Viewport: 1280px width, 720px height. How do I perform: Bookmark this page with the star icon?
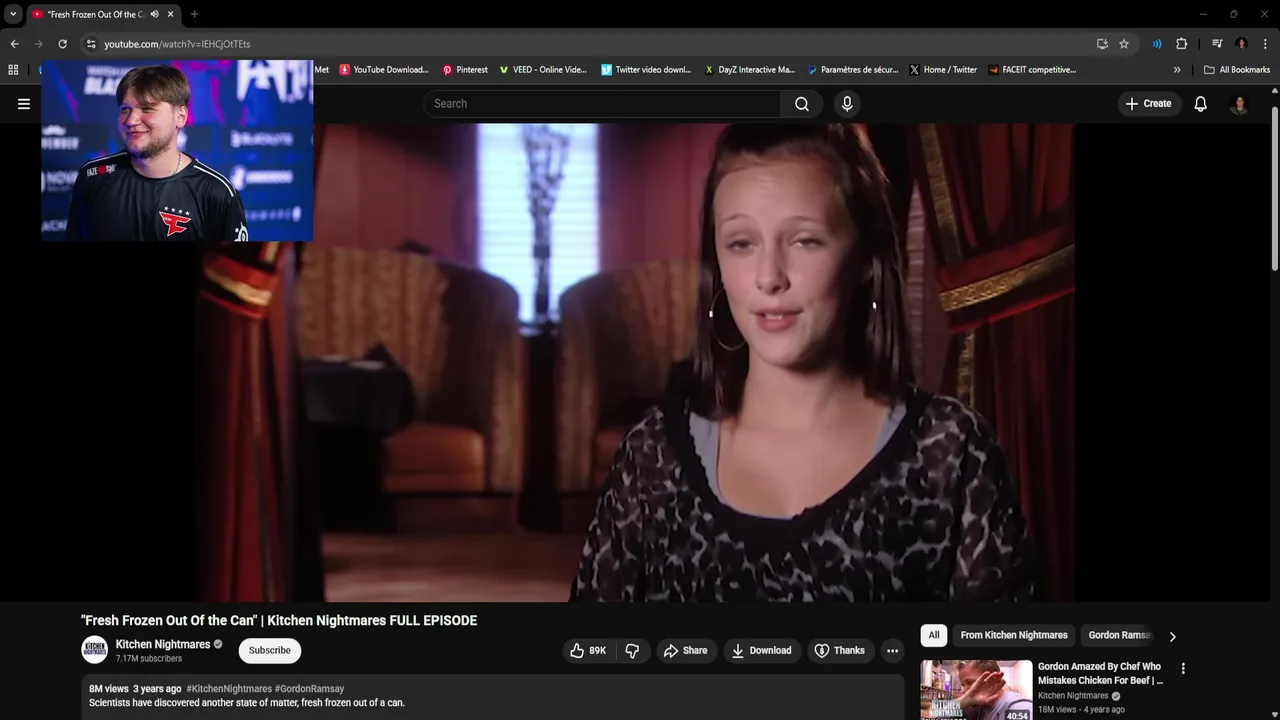[x=1124, y=44]
